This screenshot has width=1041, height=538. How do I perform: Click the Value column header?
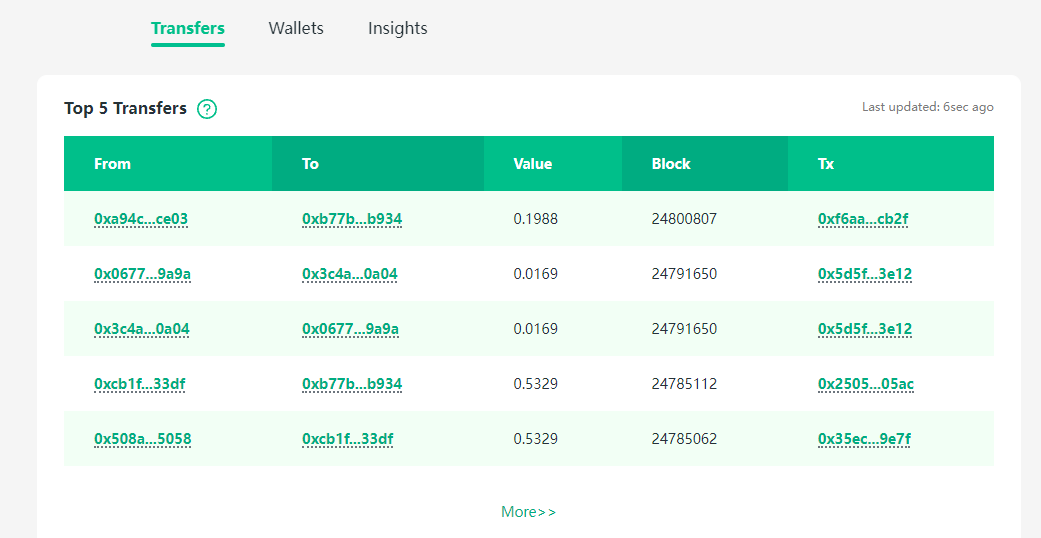click(532, 164)
